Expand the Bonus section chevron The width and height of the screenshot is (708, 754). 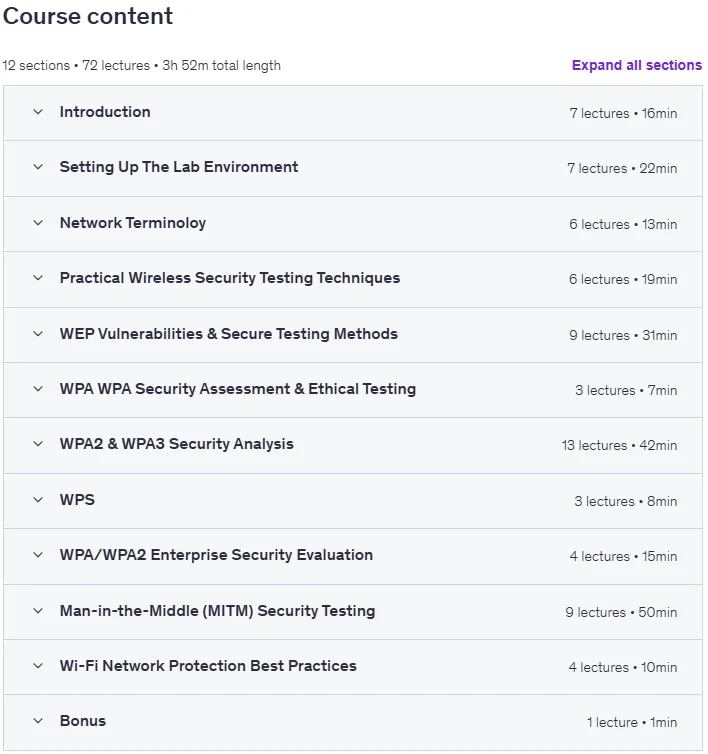38,721
